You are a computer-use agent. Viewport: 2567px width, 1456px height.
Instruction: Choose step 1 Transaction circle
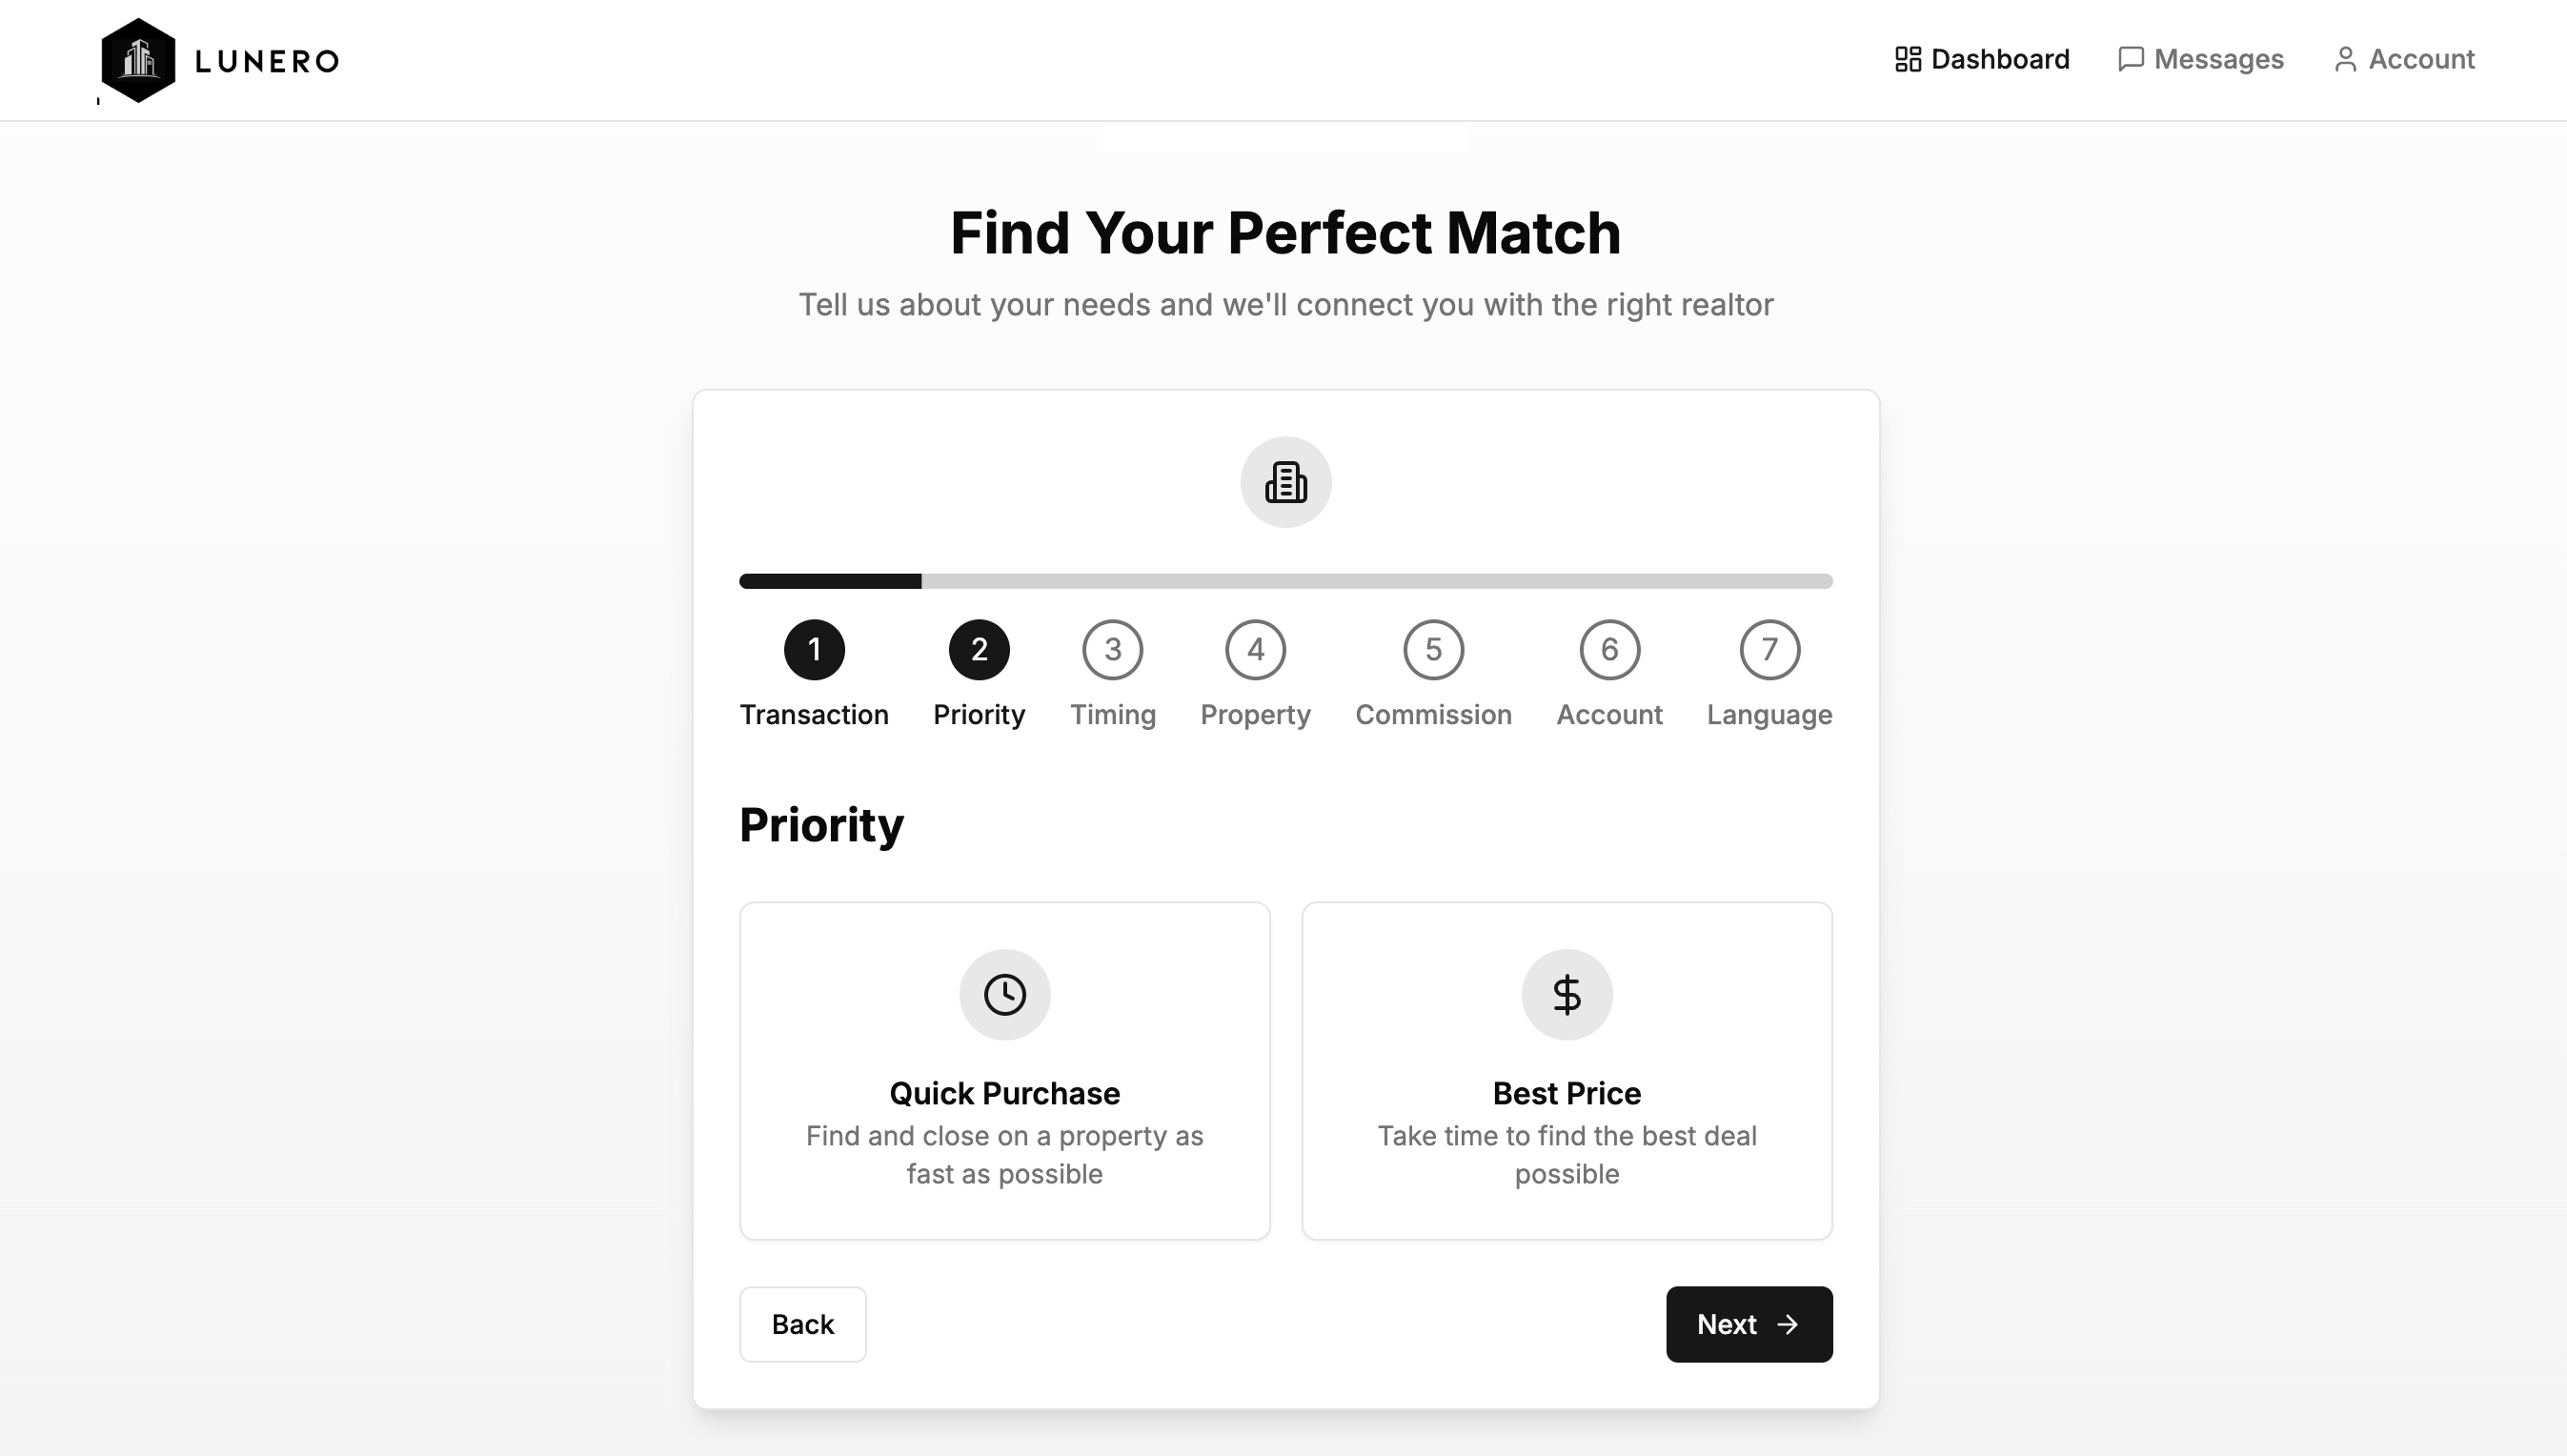[814, 649]
